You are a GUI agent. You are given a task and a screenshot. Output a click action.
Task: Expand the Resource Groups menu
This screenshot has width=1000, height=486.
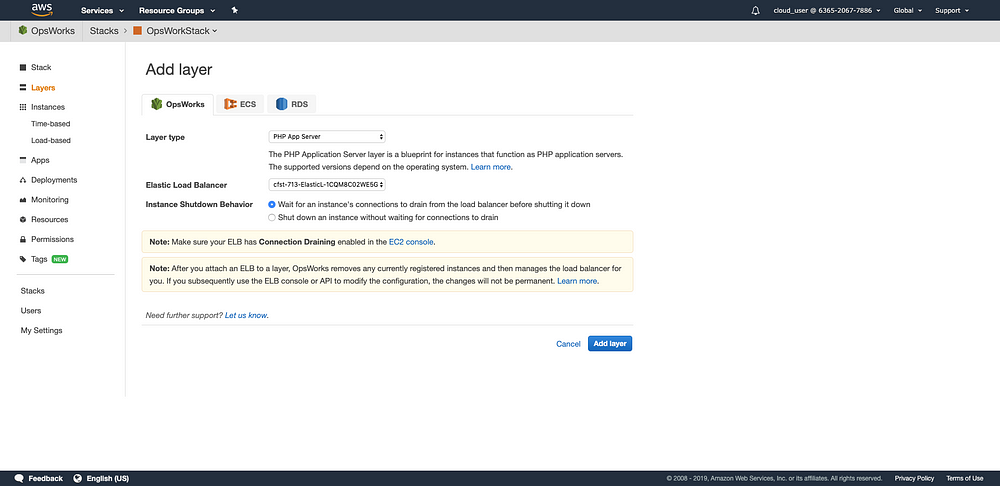(x=177, y=10)
